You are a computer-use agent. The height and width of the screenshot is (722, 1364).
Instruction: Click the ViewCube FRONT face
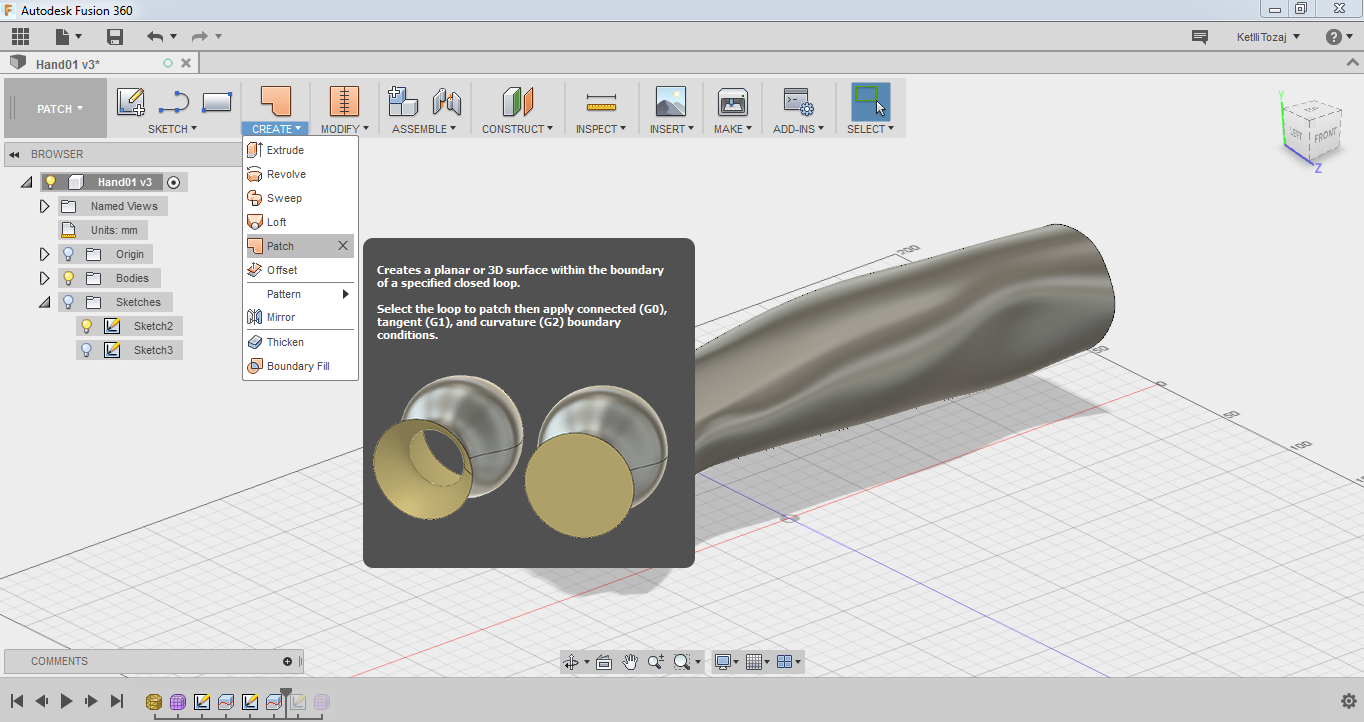pos(1325,135)
